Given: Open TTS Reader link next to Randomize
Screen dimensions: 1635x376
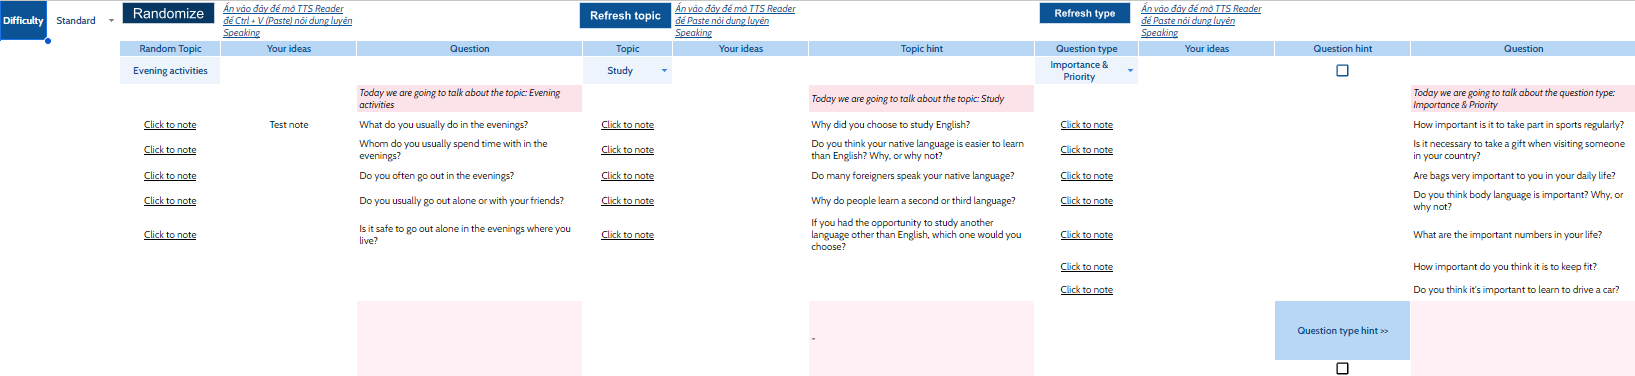Looking at the screenshot, I should (287, 21).
